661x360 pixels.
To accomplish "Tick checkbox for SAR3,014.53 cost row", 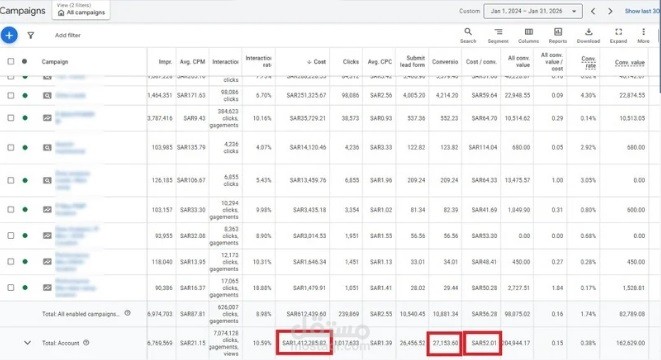I will (11, 236).
